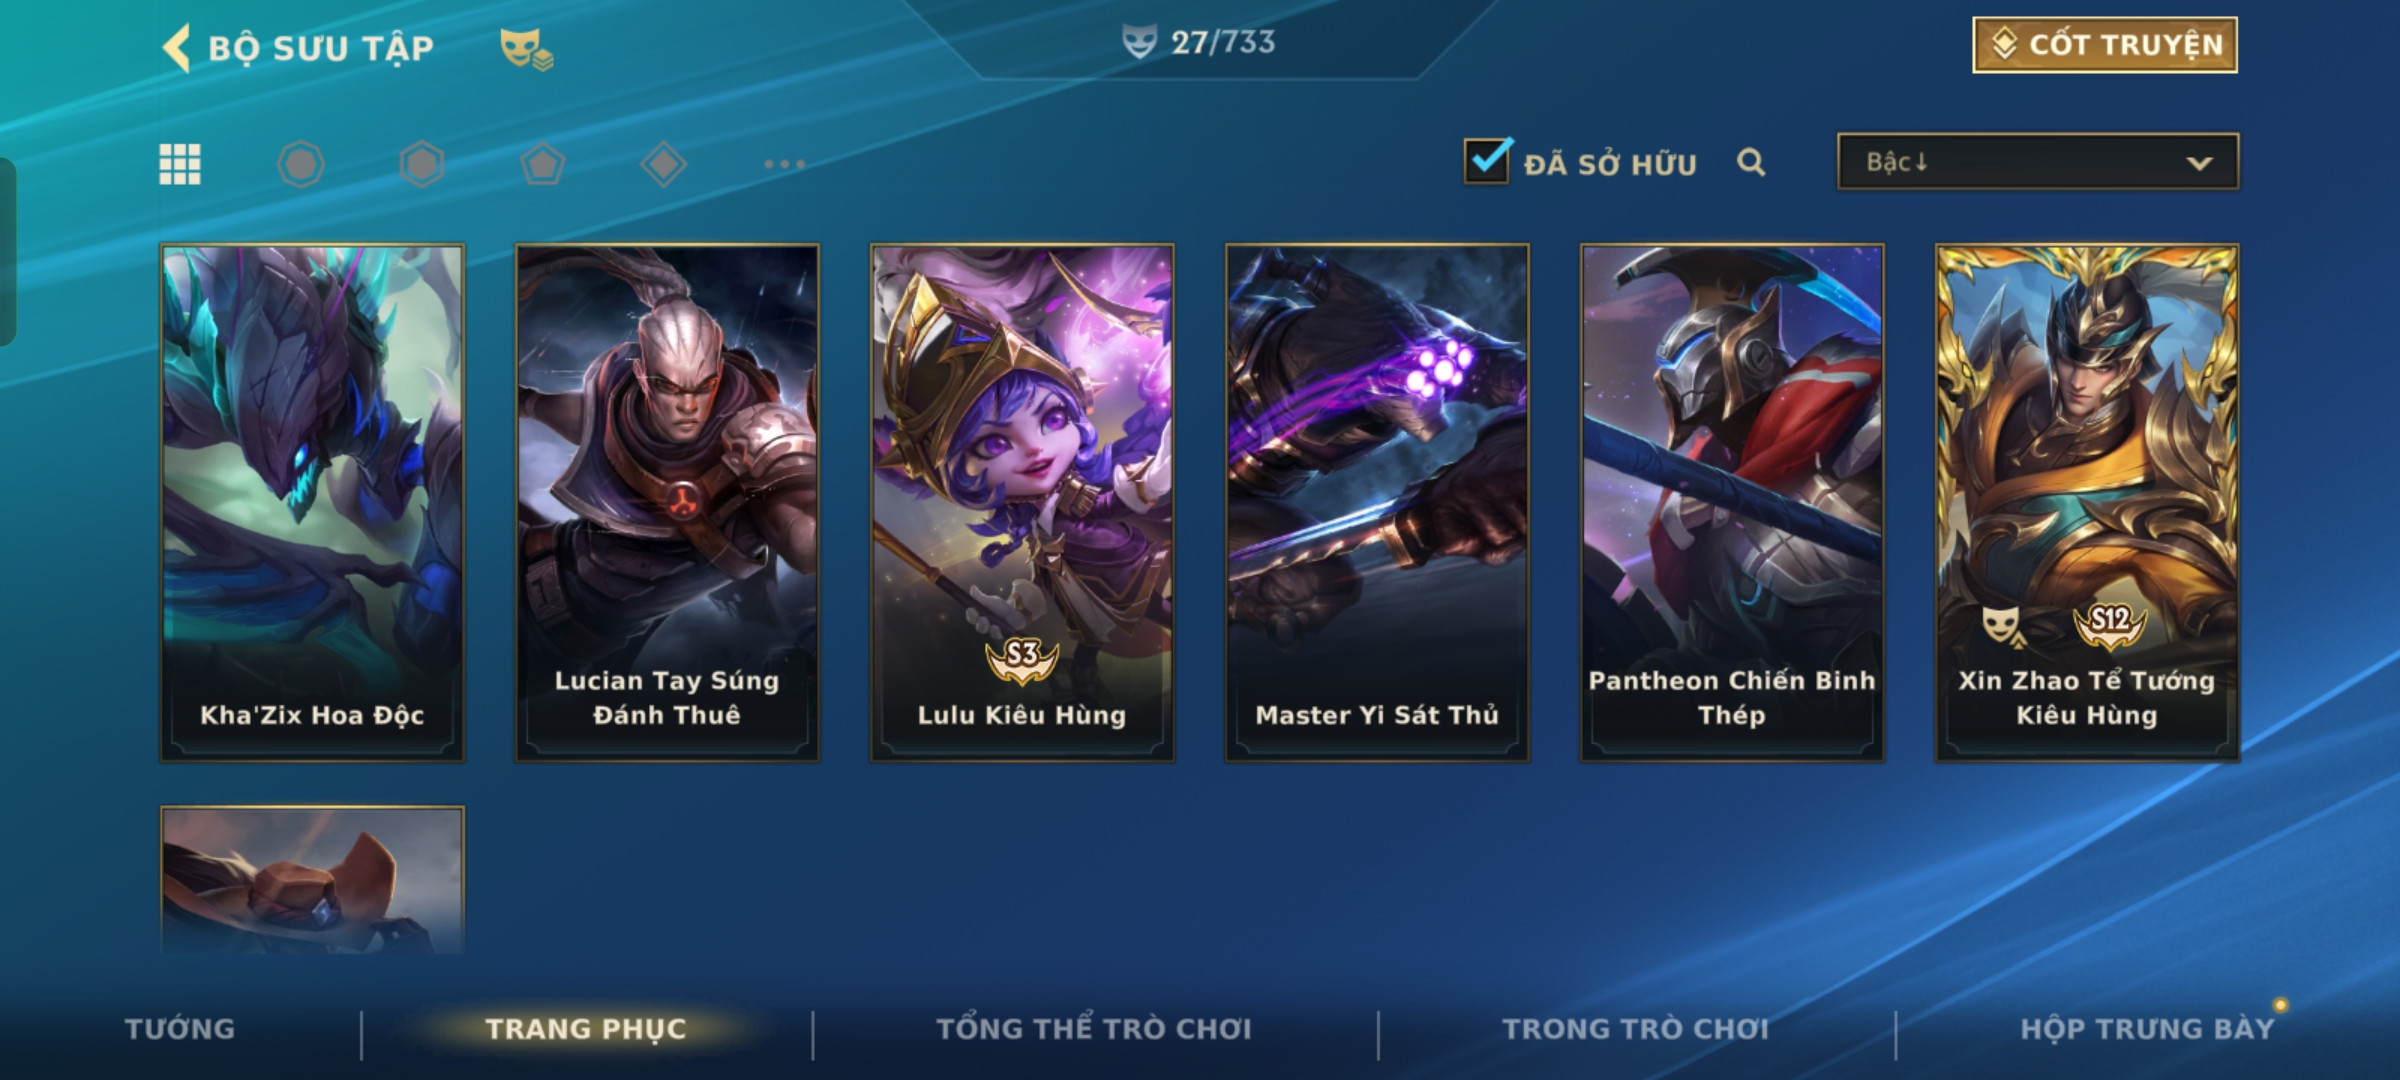The image size is (2400, 1080).
Task: Select the all-skins grid view icon
Action: pyautogui.click(x=180, y=164)
